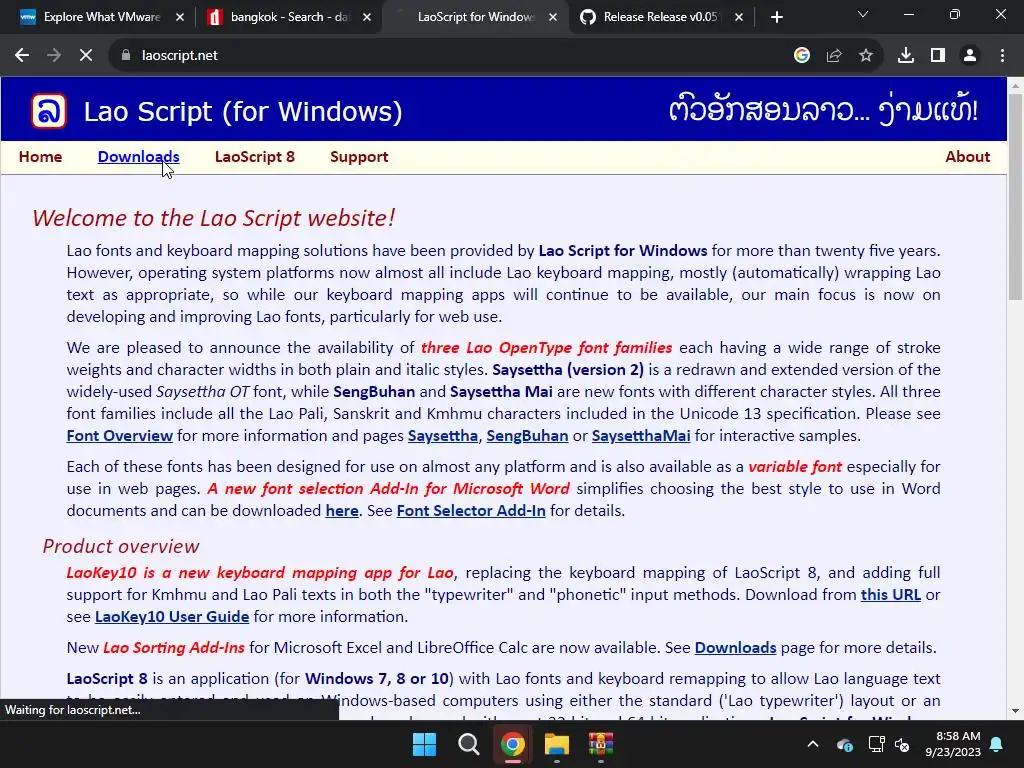Stop loading the page

pyautogui.click(x=86, y=56)
